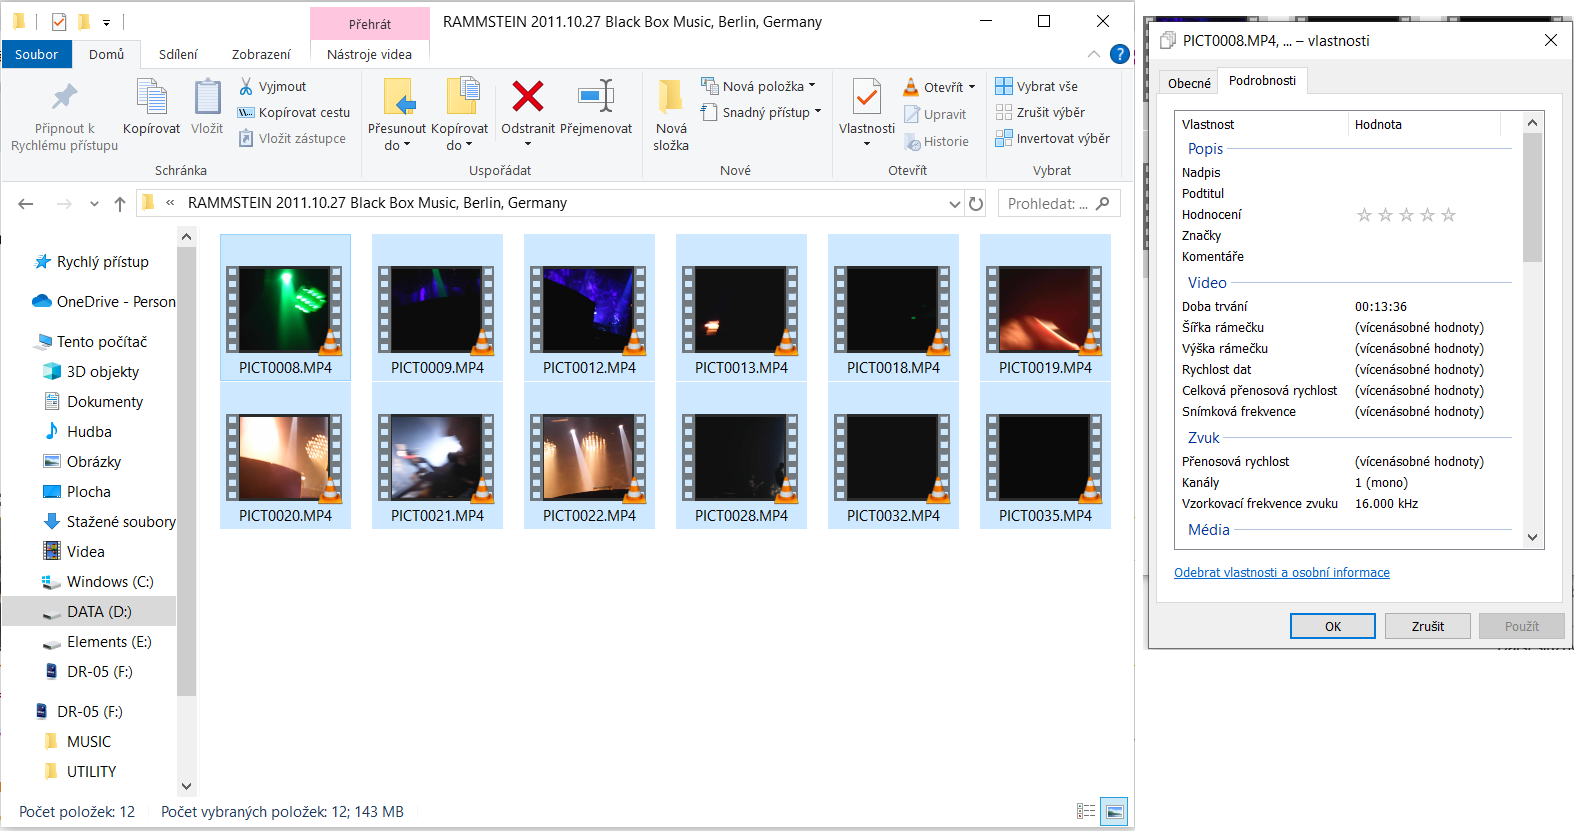Select Podrobnosti tab in properties dialog
The image size is (1580, 831).
tap(1262, 81)
